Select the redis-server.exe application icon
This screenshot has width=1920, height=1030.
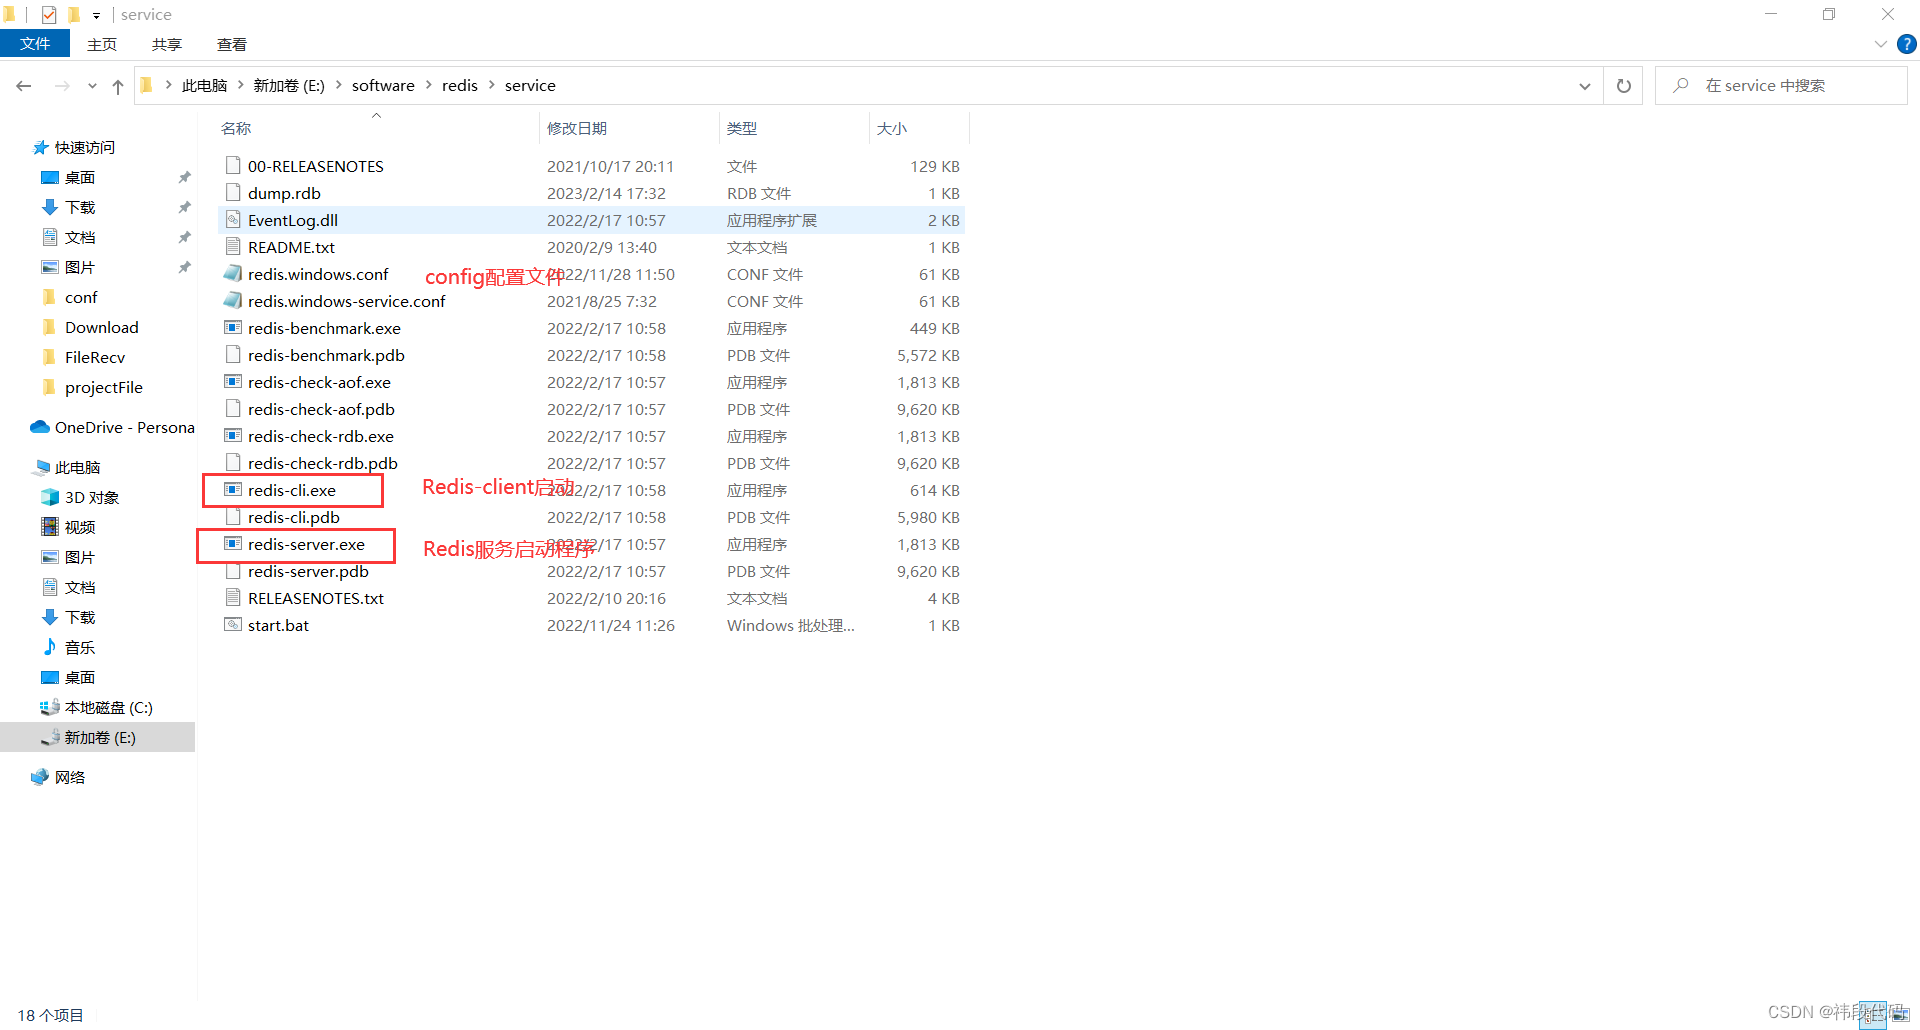tap(233, 544)
